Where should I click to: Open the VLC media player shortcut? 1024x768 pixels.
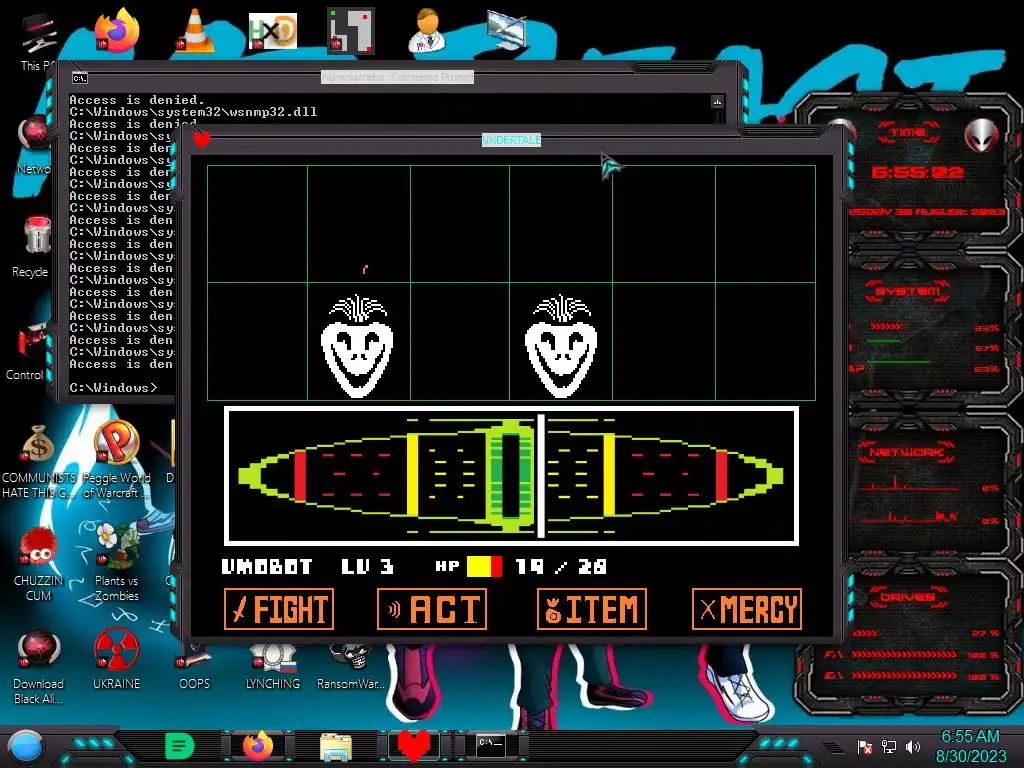pyautogui.click(x=195, y=30)
